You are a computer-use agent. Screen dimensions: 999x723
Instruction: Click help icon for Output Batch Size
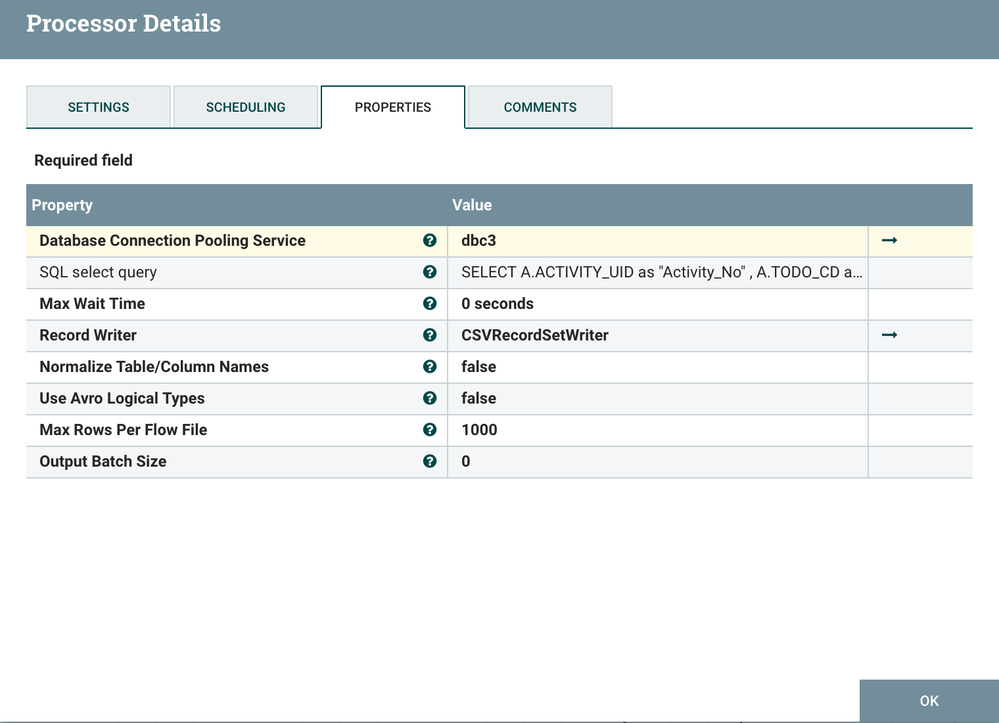click(430, 461)
